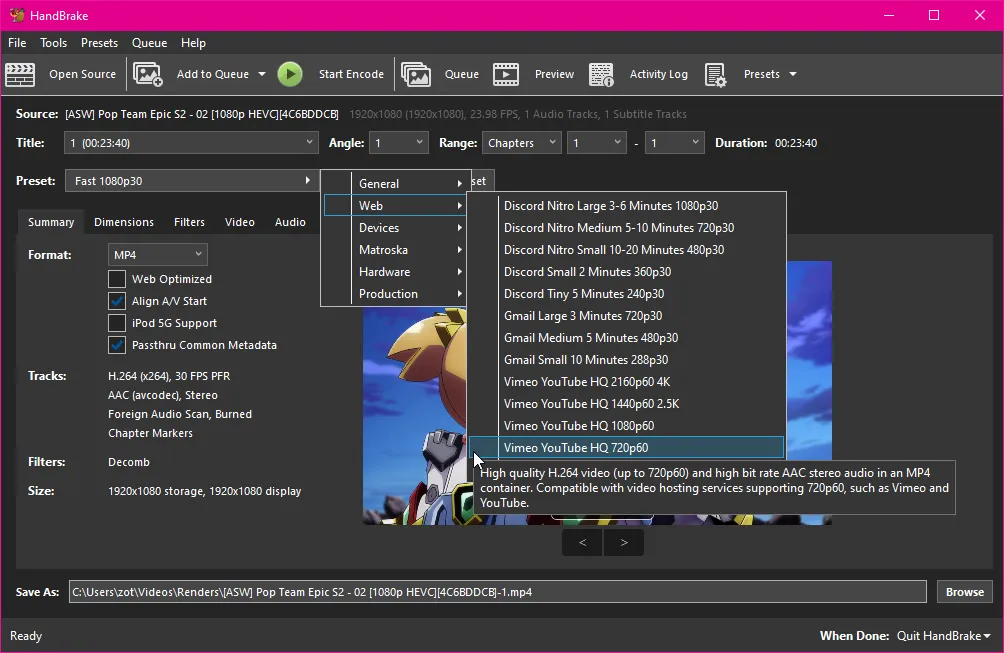This screenshot has height=653, width=1004.
Task: Click the HandBrake icon in the title bar
Action: click(x=18, y=15)
